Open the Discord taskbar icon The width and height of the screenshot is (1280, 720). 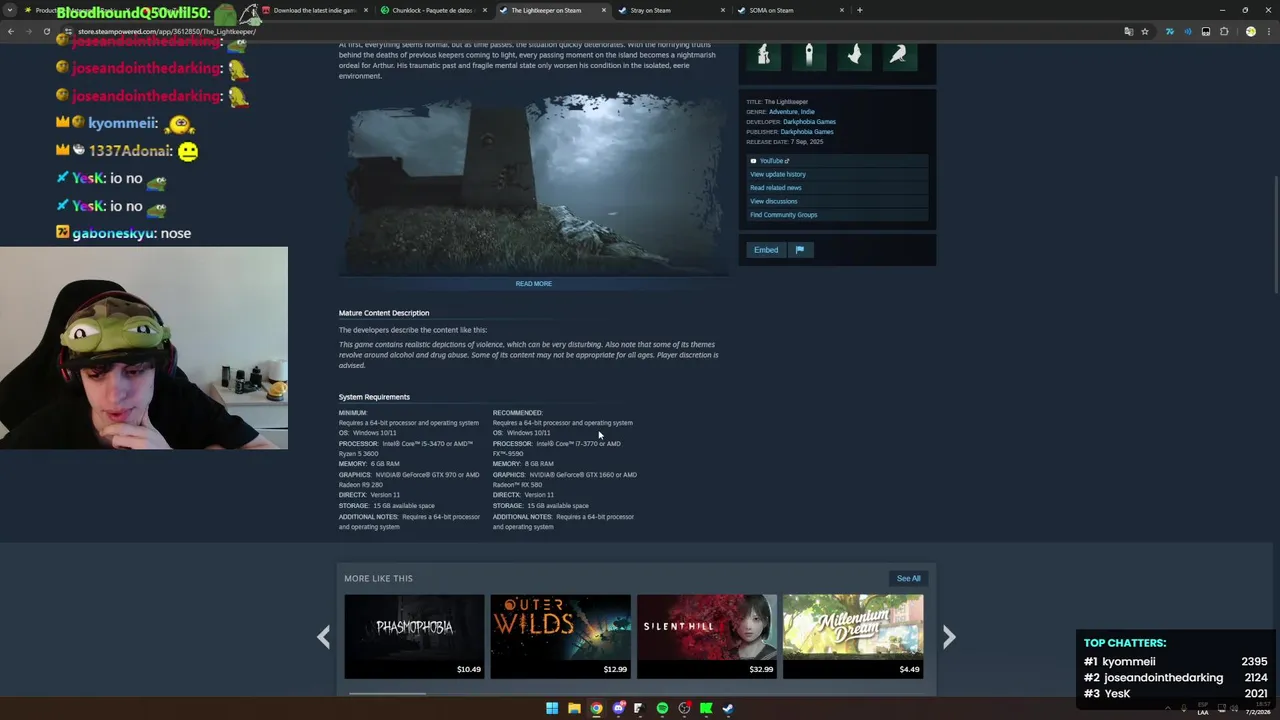tap(618, 708)
